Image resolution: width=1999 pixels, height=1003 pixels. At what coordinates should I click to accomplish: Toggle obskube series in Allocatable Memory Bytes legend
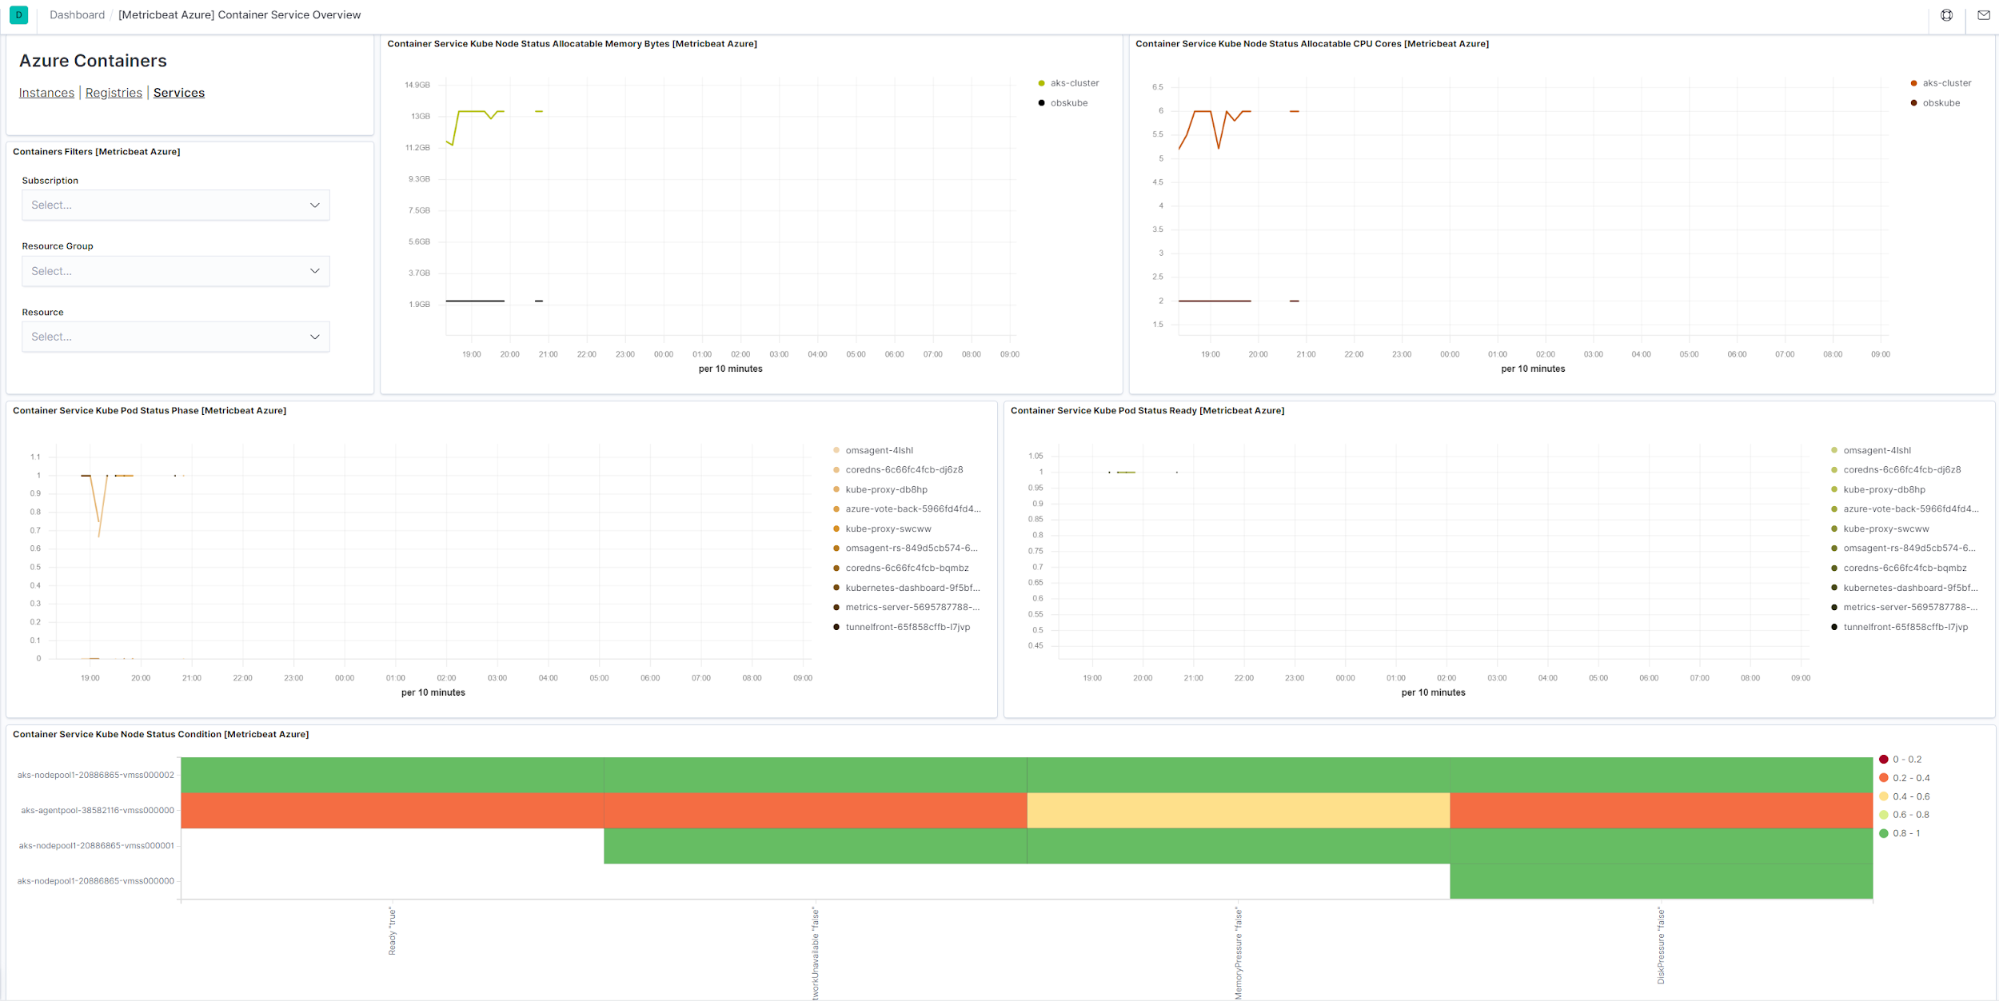click(1063, 103)
